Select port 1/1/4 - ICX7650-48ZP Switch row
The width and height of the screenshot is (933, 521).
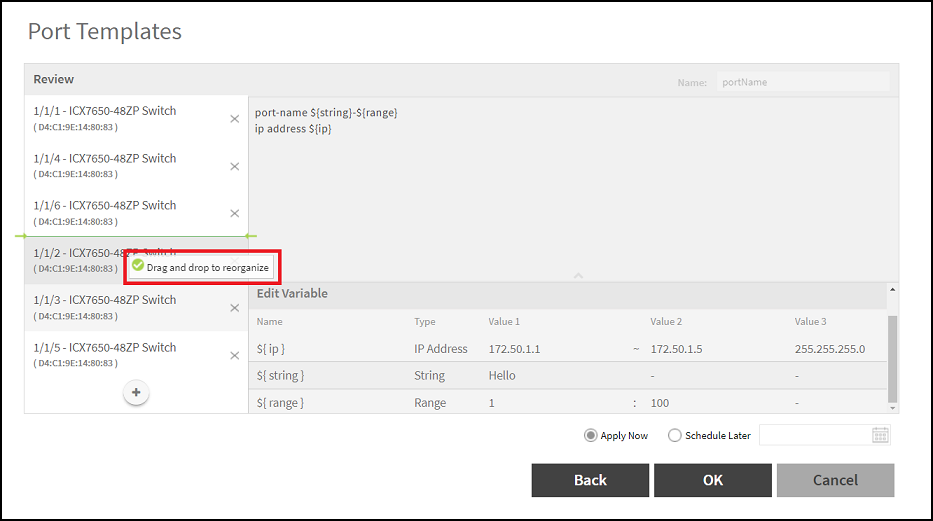[x=136, y=166]
